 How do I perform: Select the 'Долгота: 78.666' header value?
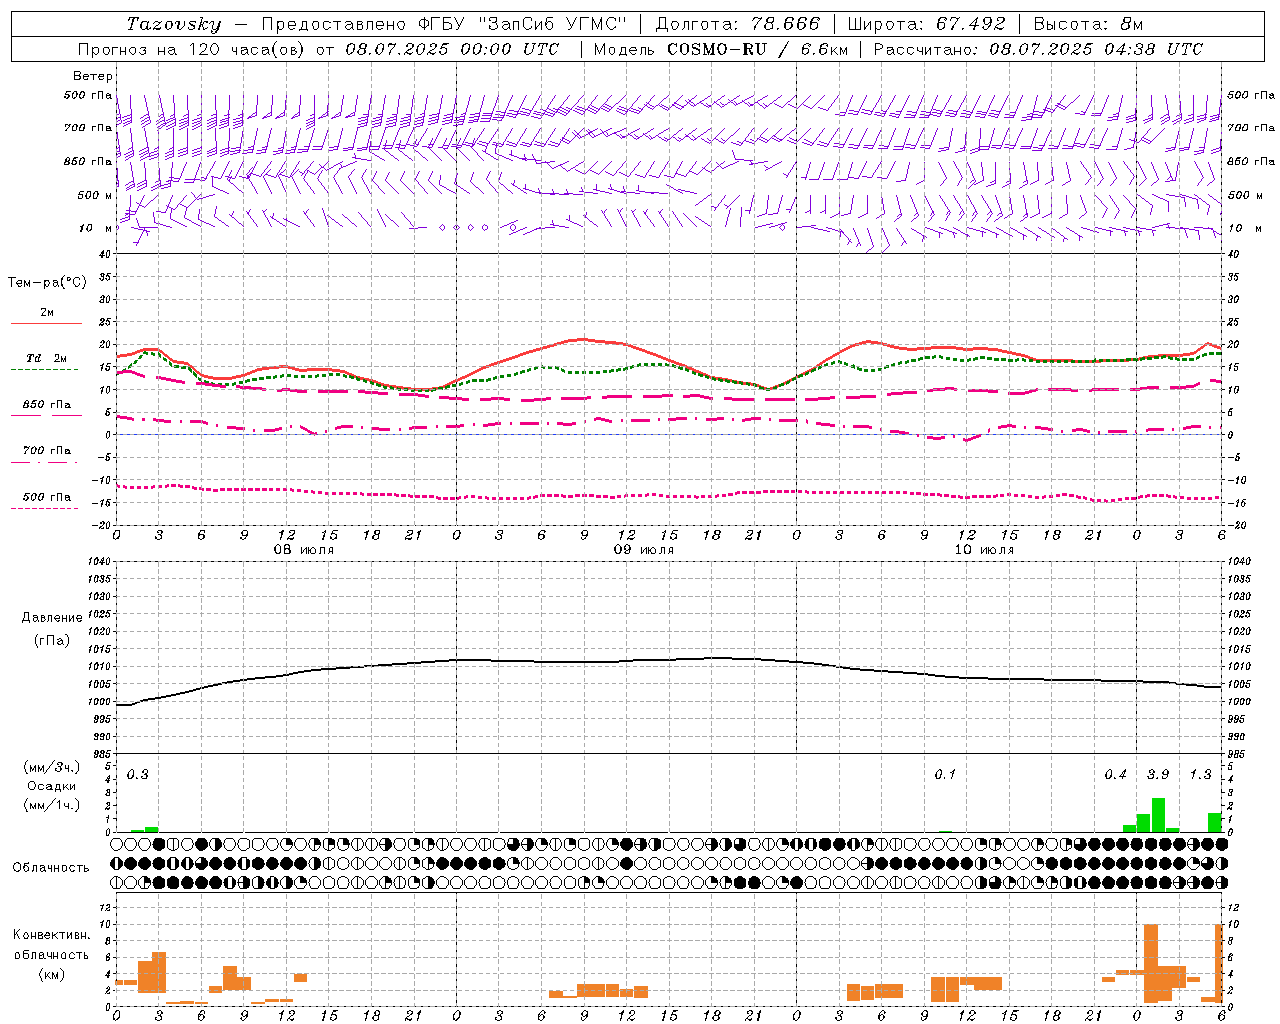737,24
